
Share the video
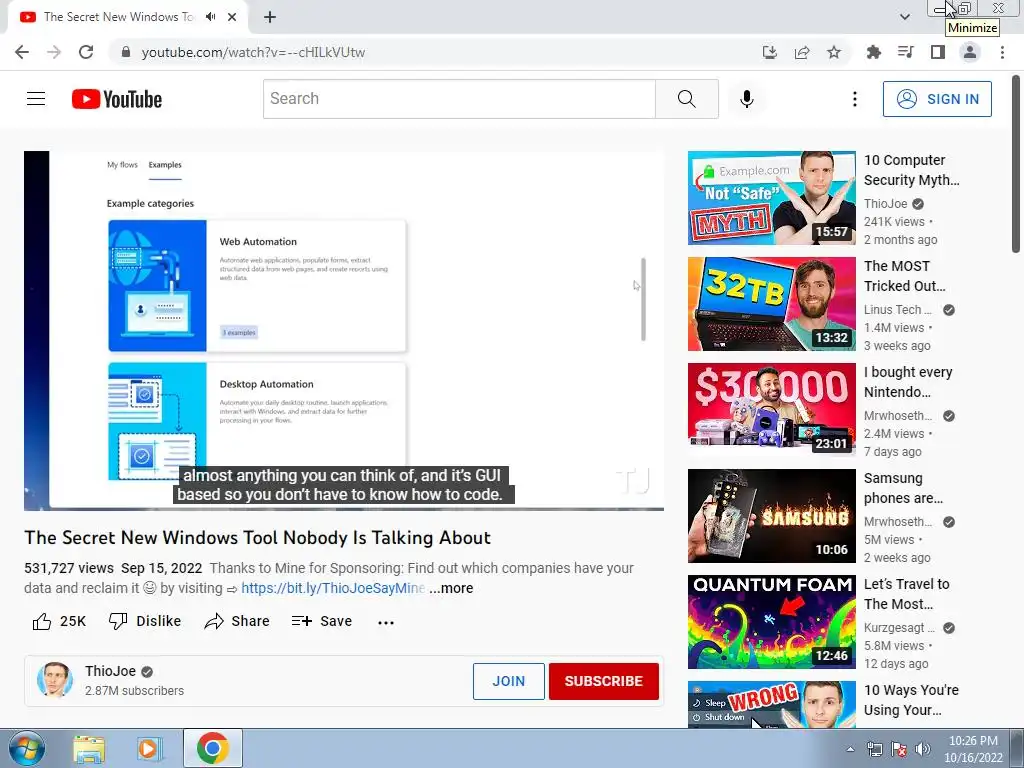tap(236, 621)
